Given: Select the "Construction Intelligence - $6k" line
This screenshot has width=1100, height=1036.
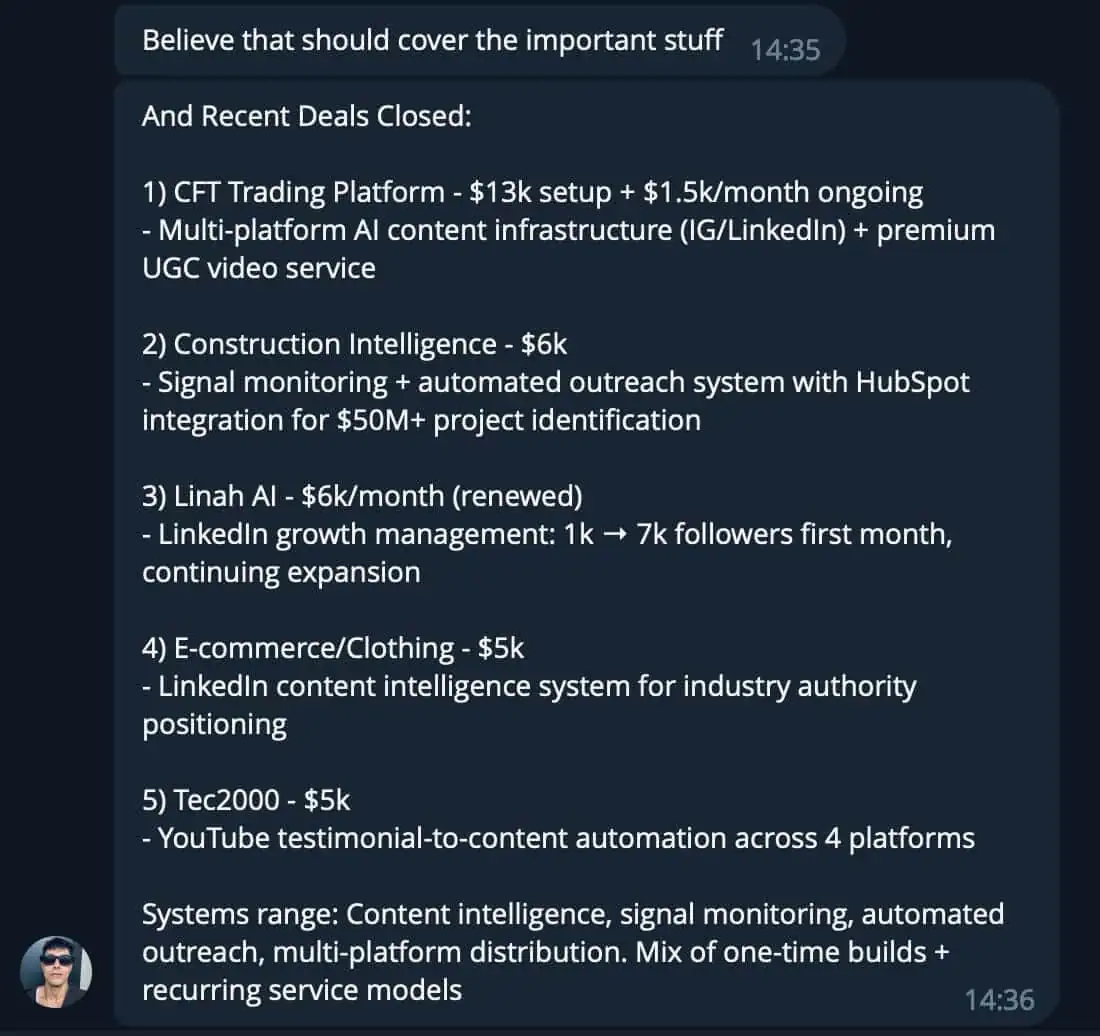Looking at the screenshot, I should coord(354,344).
